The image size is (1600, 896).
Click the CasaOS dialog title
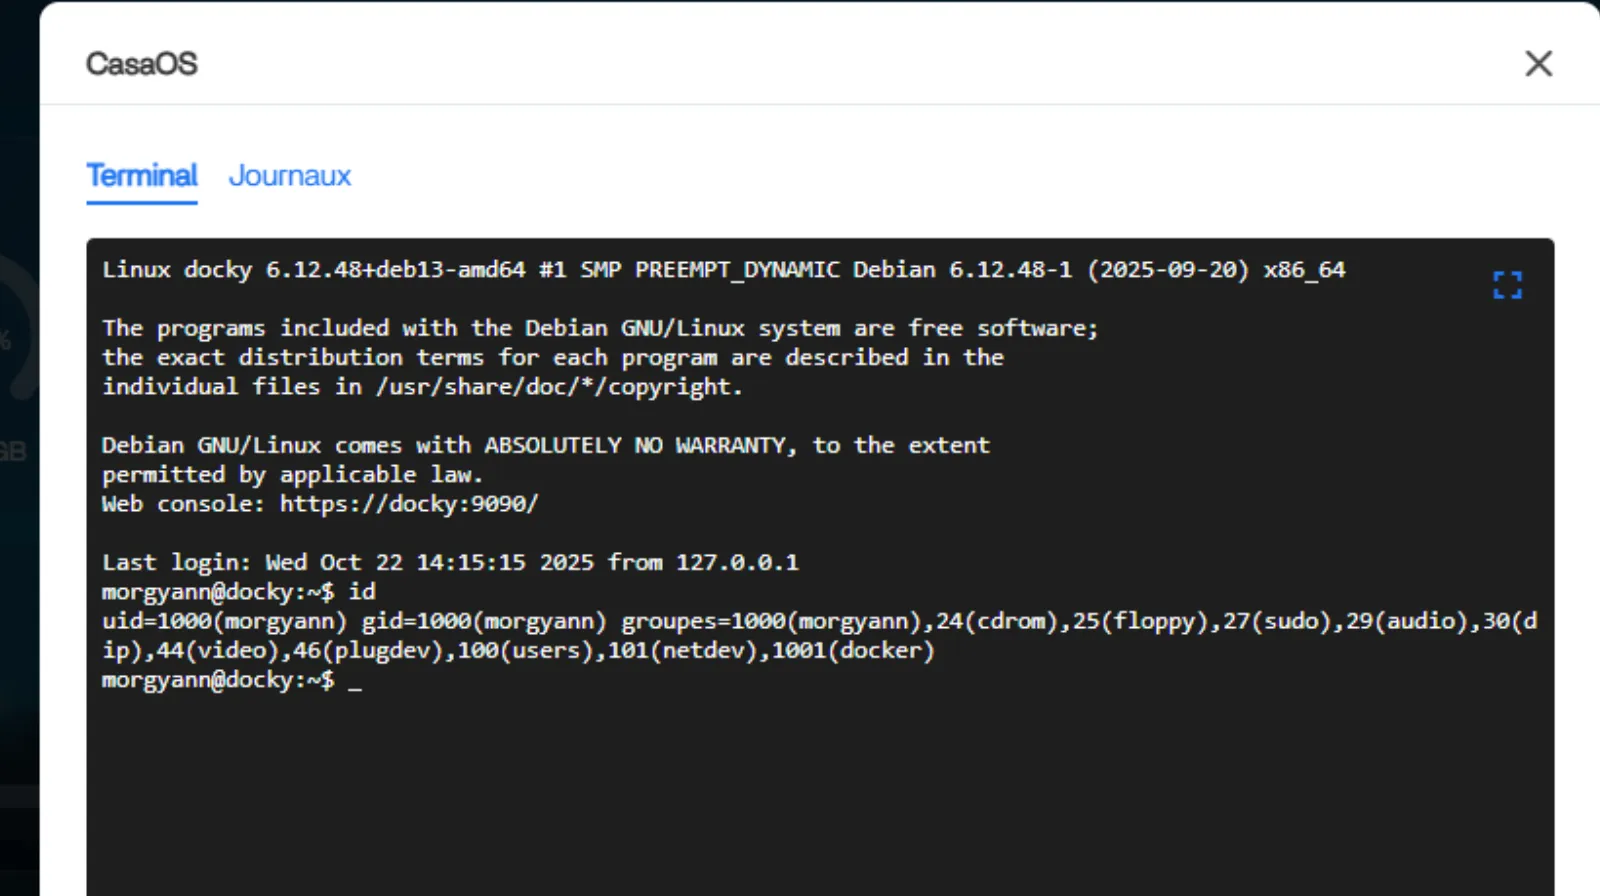142,64
